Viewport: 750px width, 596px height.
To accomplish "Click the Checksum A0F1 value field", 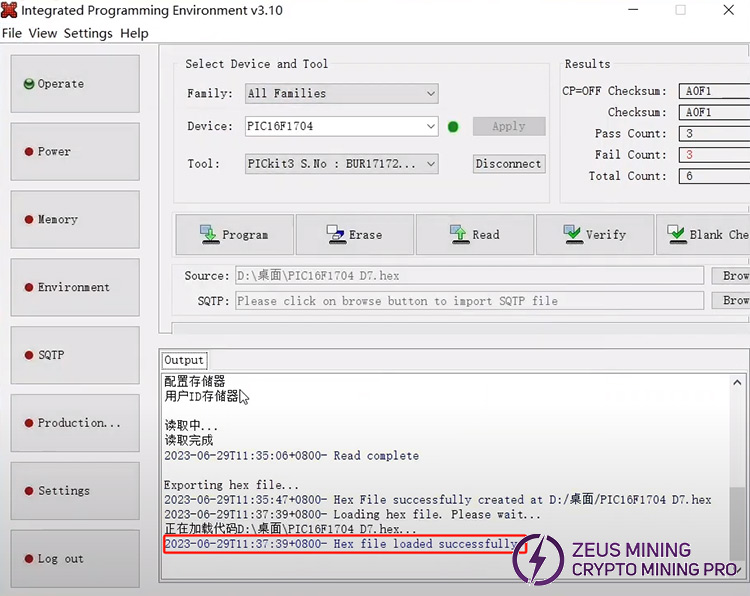I will coord(714,112).
